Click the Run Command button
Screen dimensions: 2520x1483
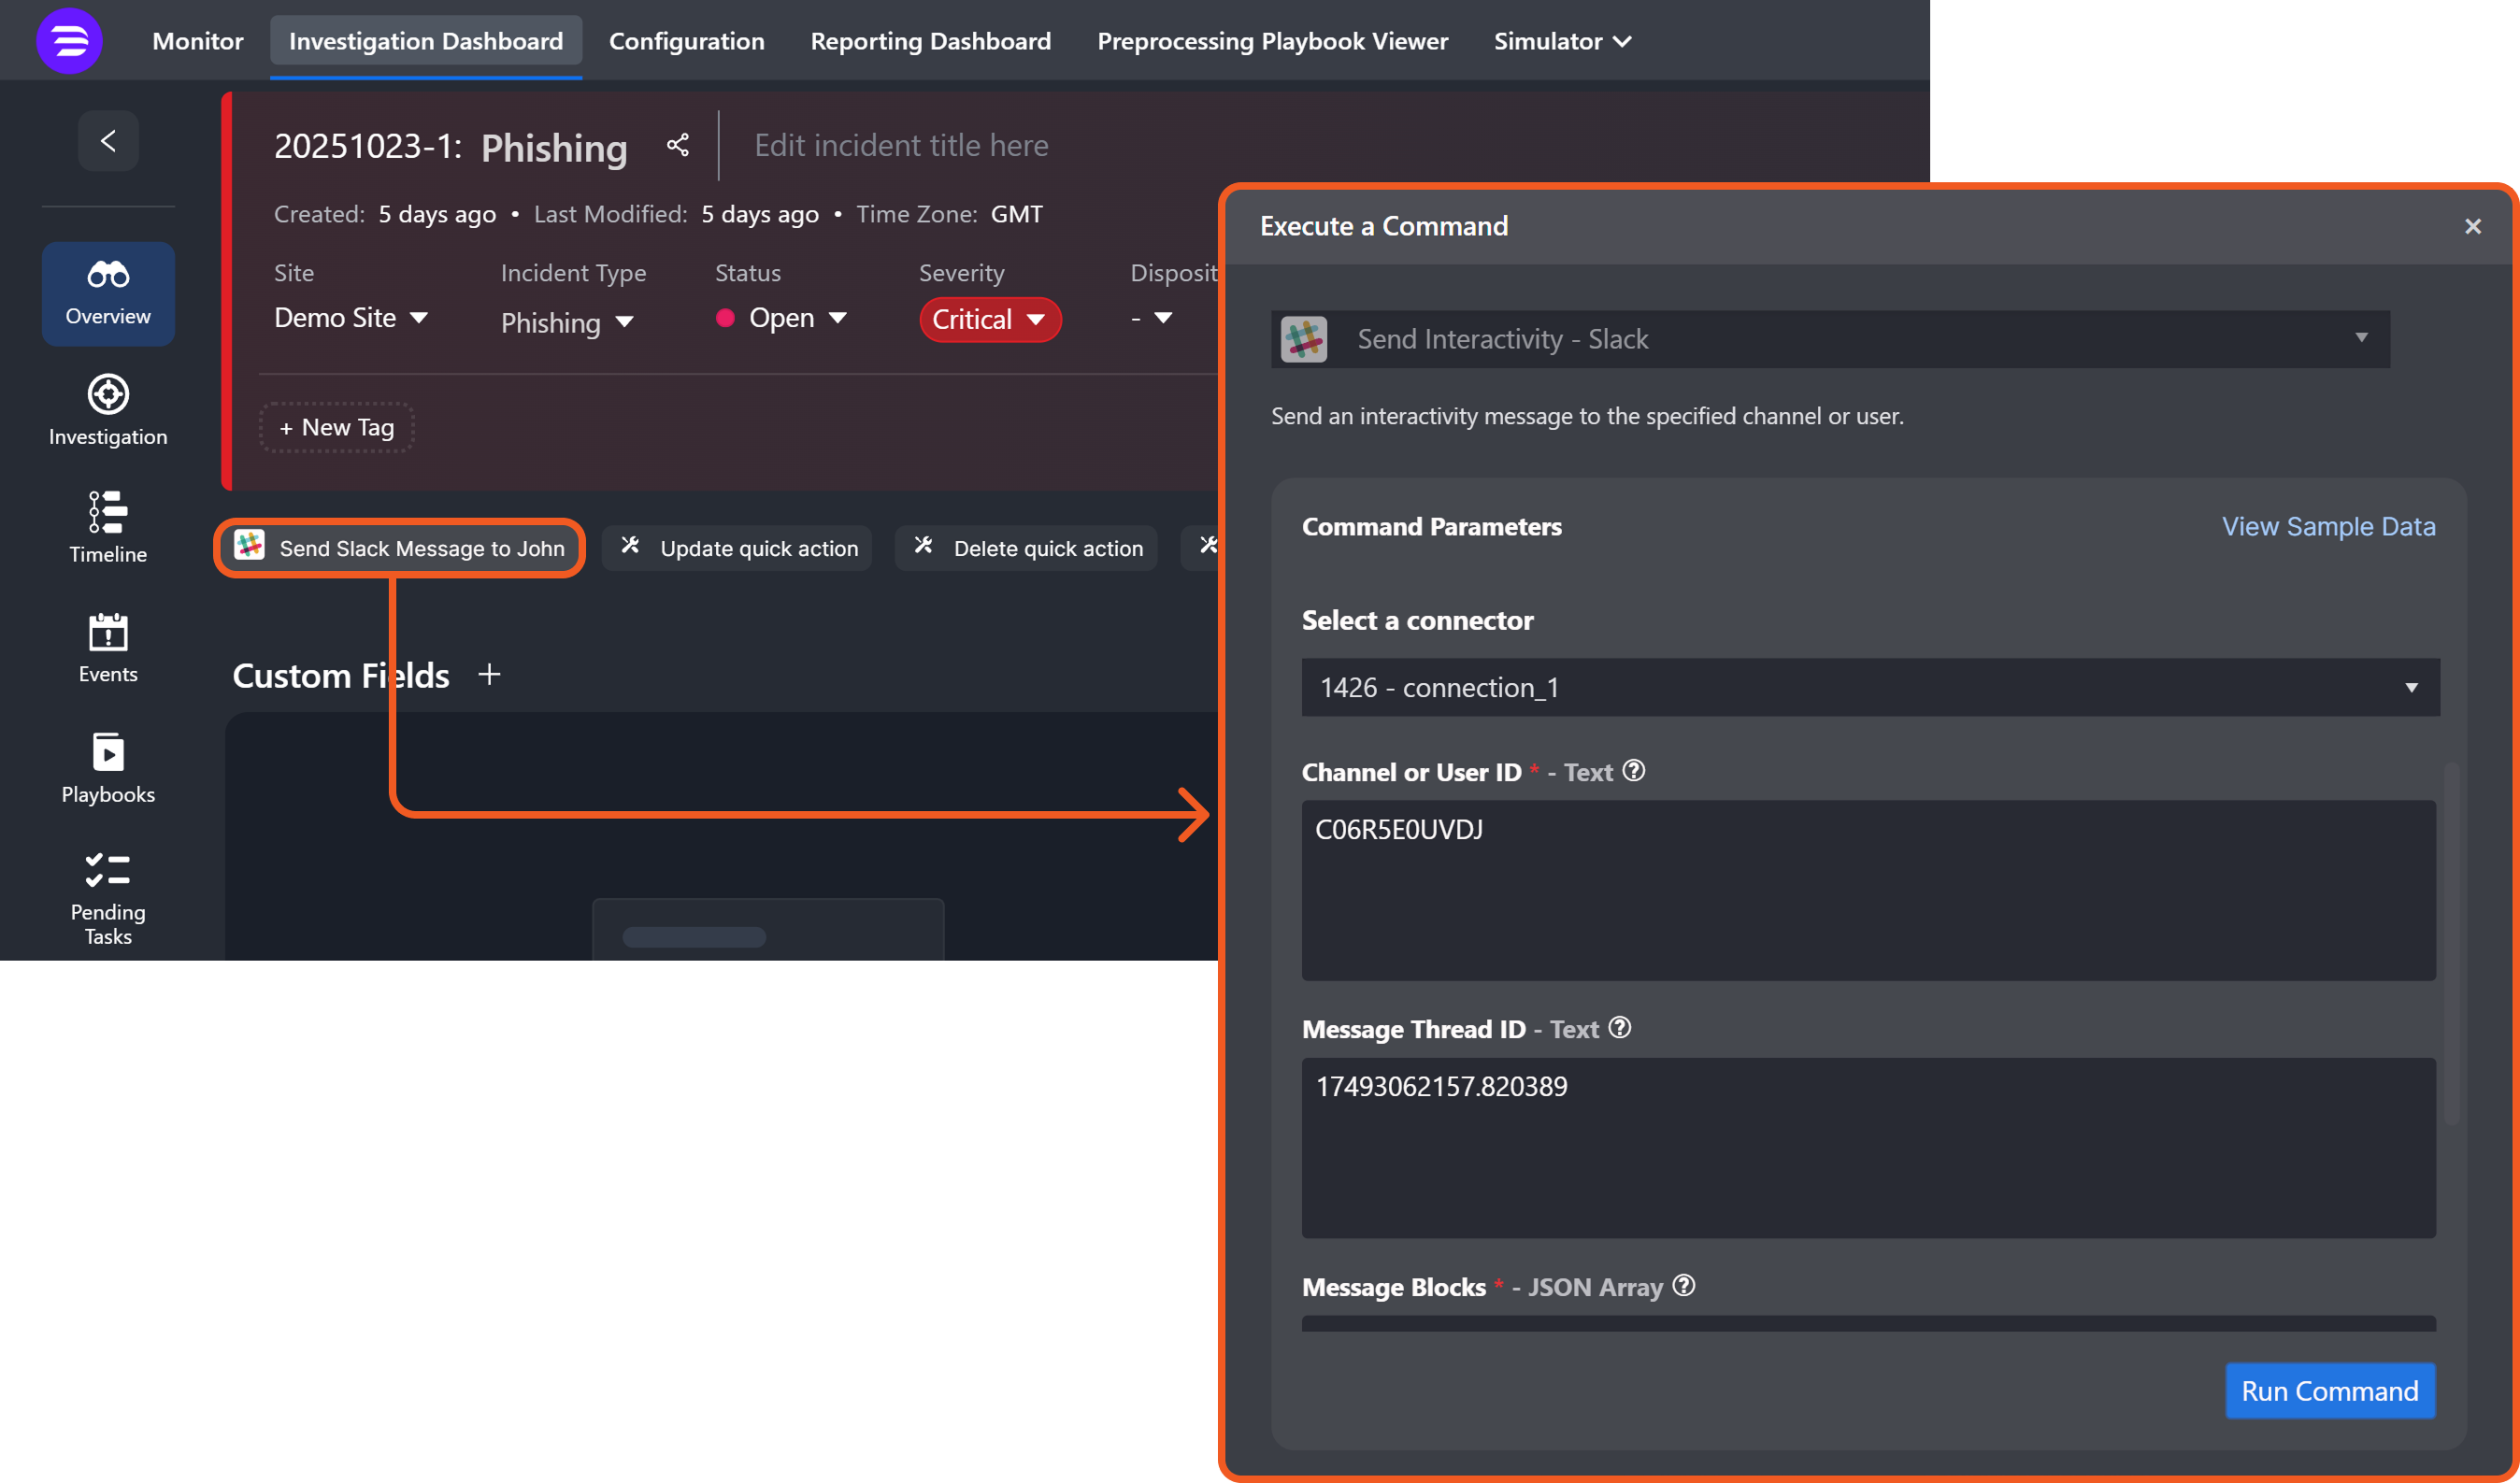click(x=2328, y=1391)
